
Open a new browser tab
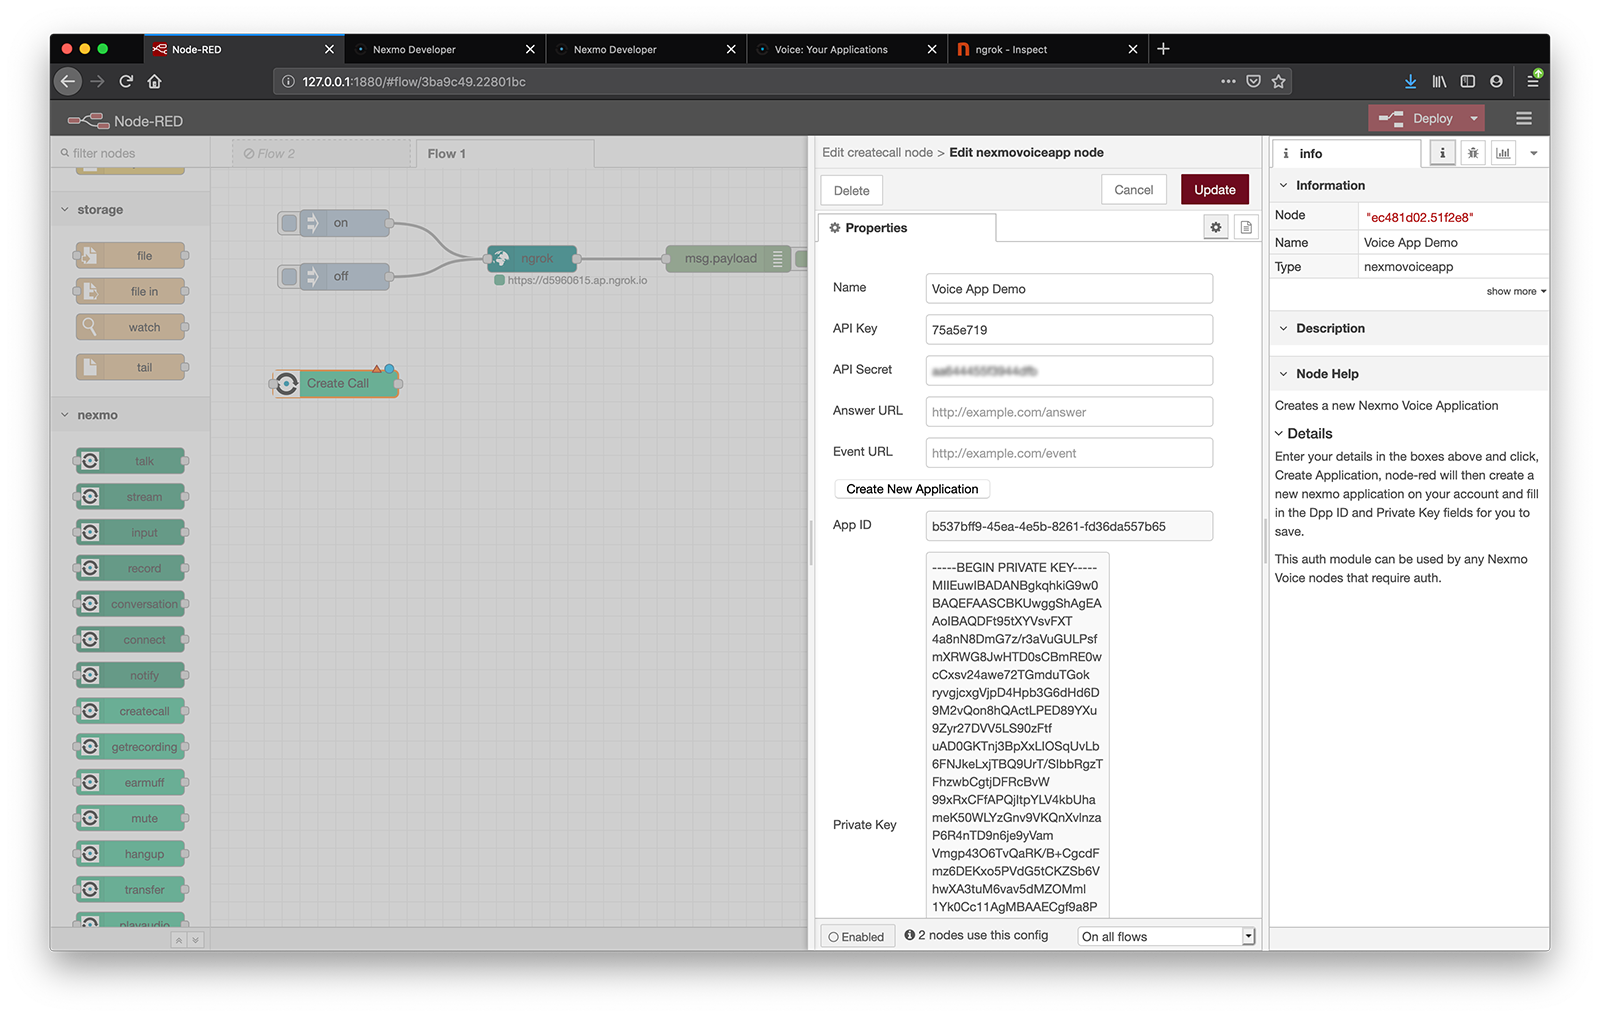[1163, 48]
